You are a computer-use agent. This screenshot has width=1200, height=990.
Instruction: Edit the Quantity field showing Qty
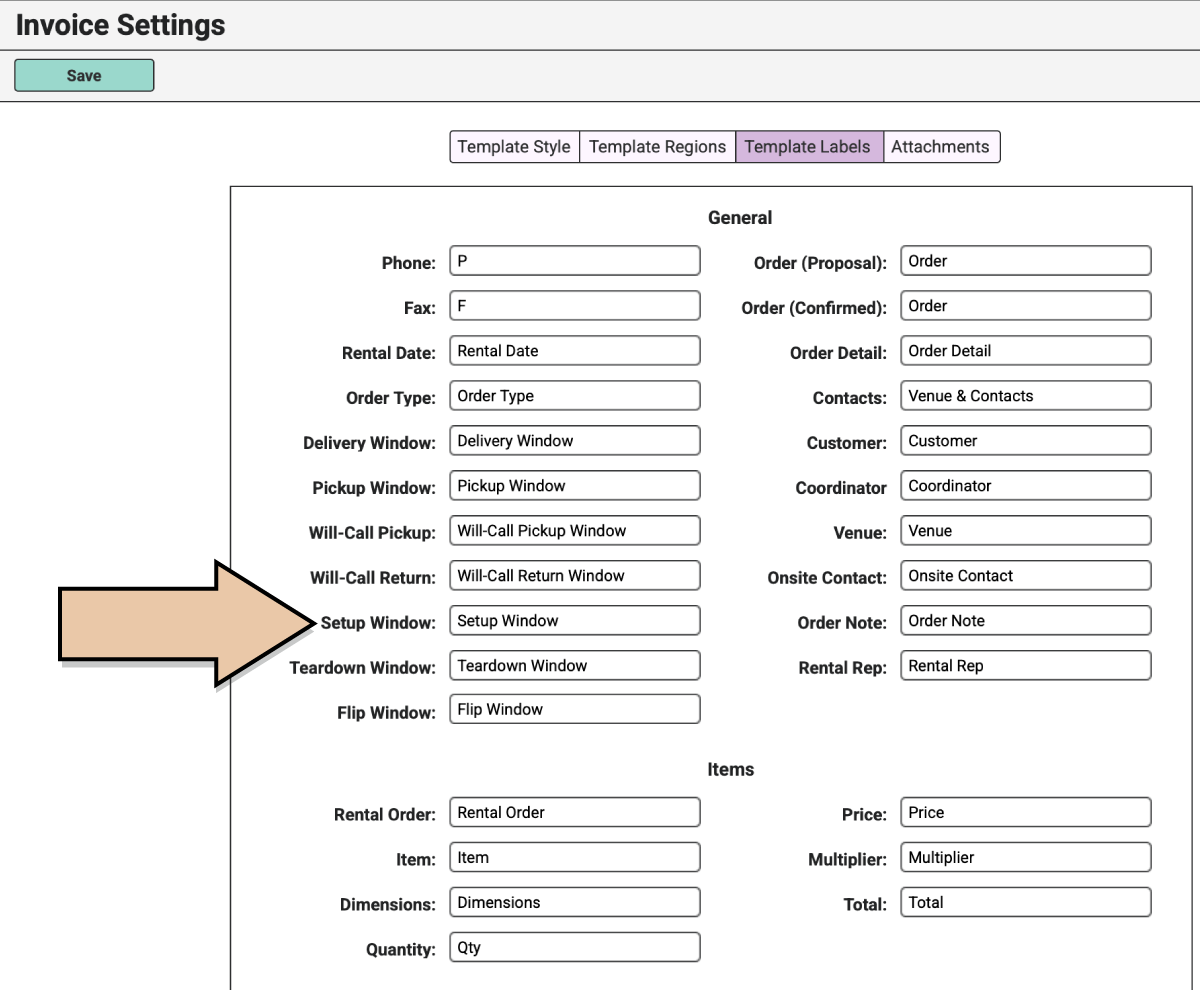tap(575, 948)
